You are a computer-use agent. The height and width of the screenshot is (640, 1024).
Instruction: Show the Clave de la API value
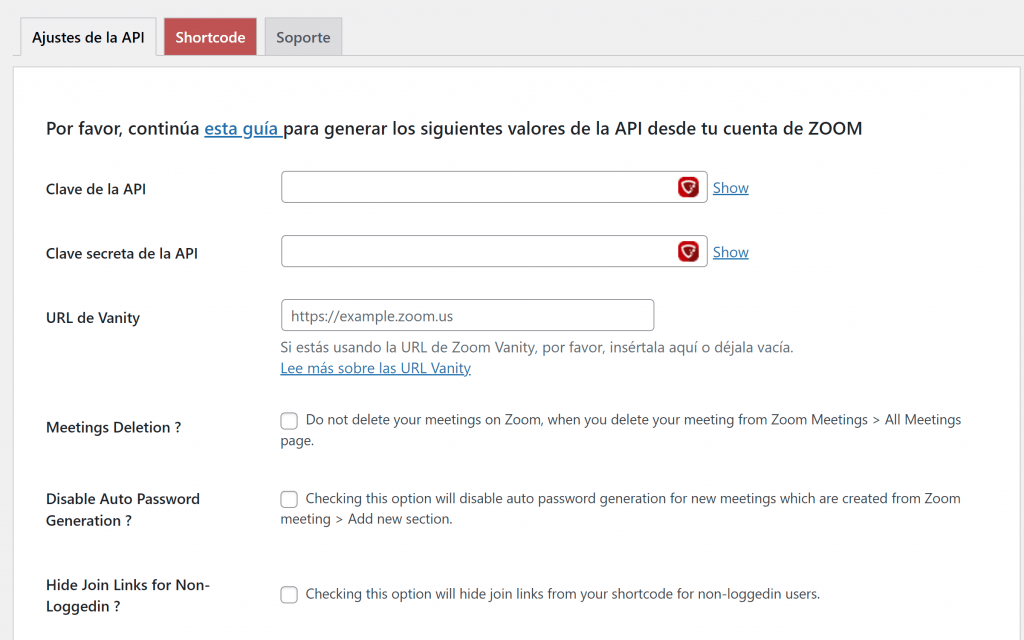click(x=730, y=188)
